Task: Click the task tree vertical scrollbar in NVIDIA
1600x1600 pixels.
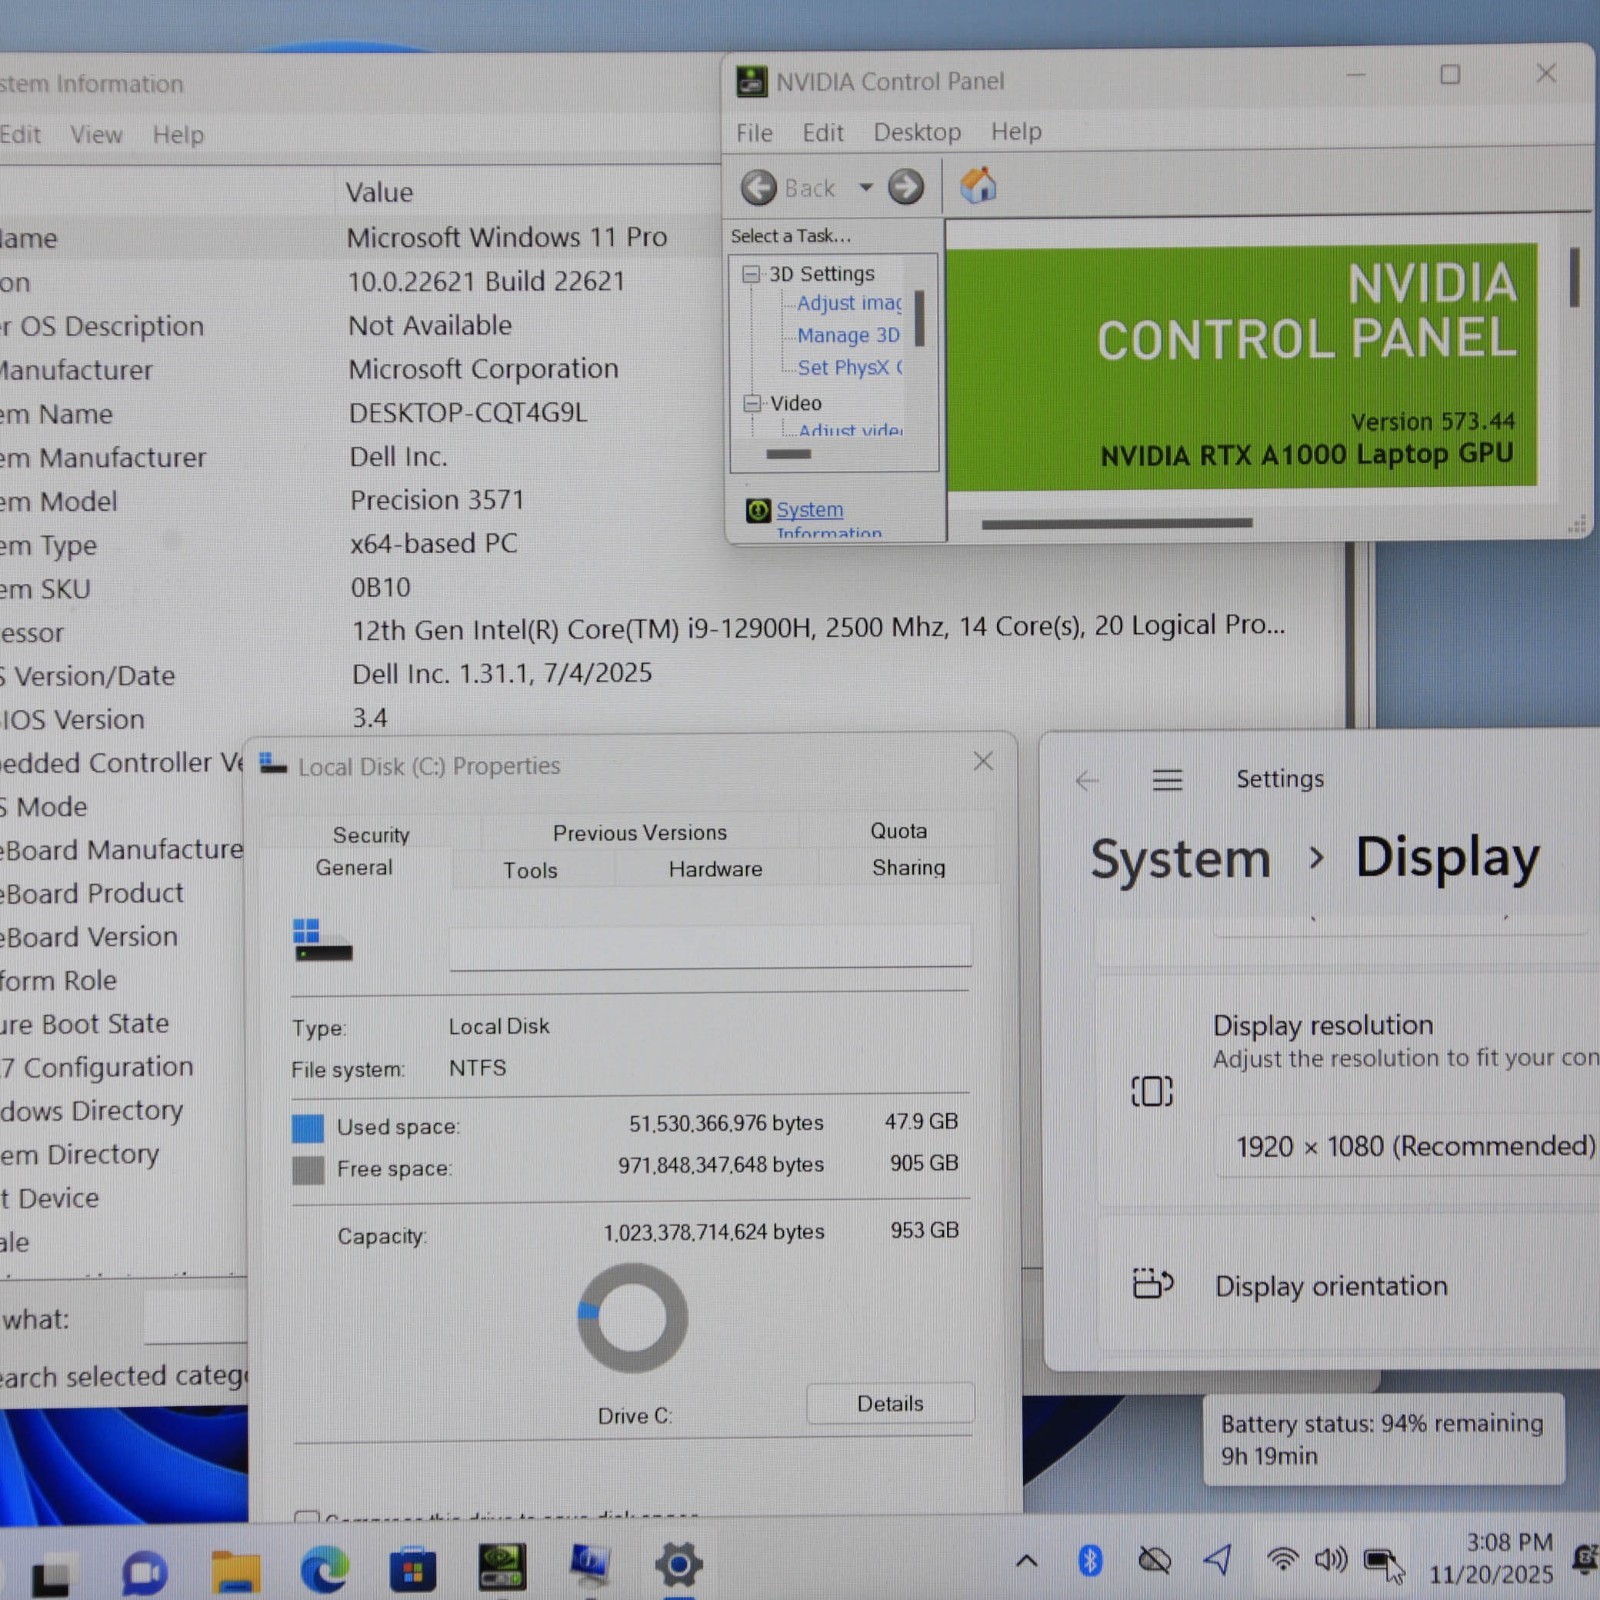Action: [919, 318]
